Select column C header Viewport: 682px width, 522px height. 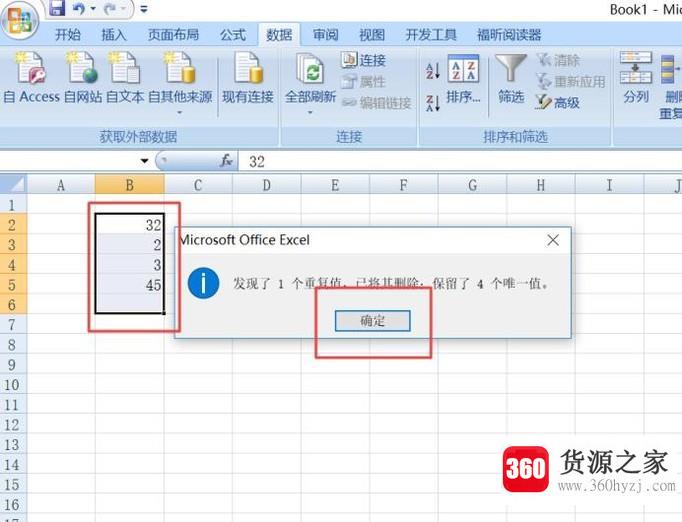198,185
